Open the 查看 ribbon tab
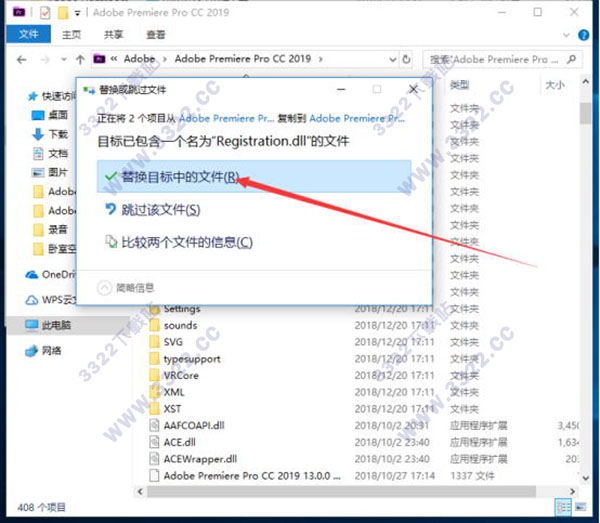Image resolution: width=600 pixels, height=523 pixels. [x=156, y=35]
